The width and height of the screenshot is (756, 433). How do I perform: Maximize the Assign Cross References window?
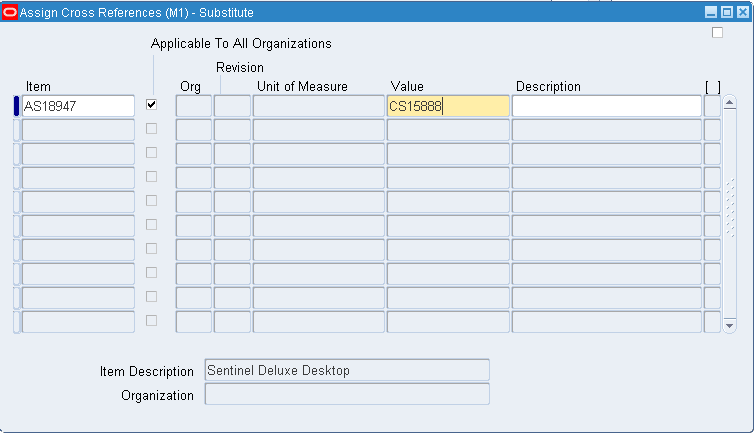pos(726,12)
